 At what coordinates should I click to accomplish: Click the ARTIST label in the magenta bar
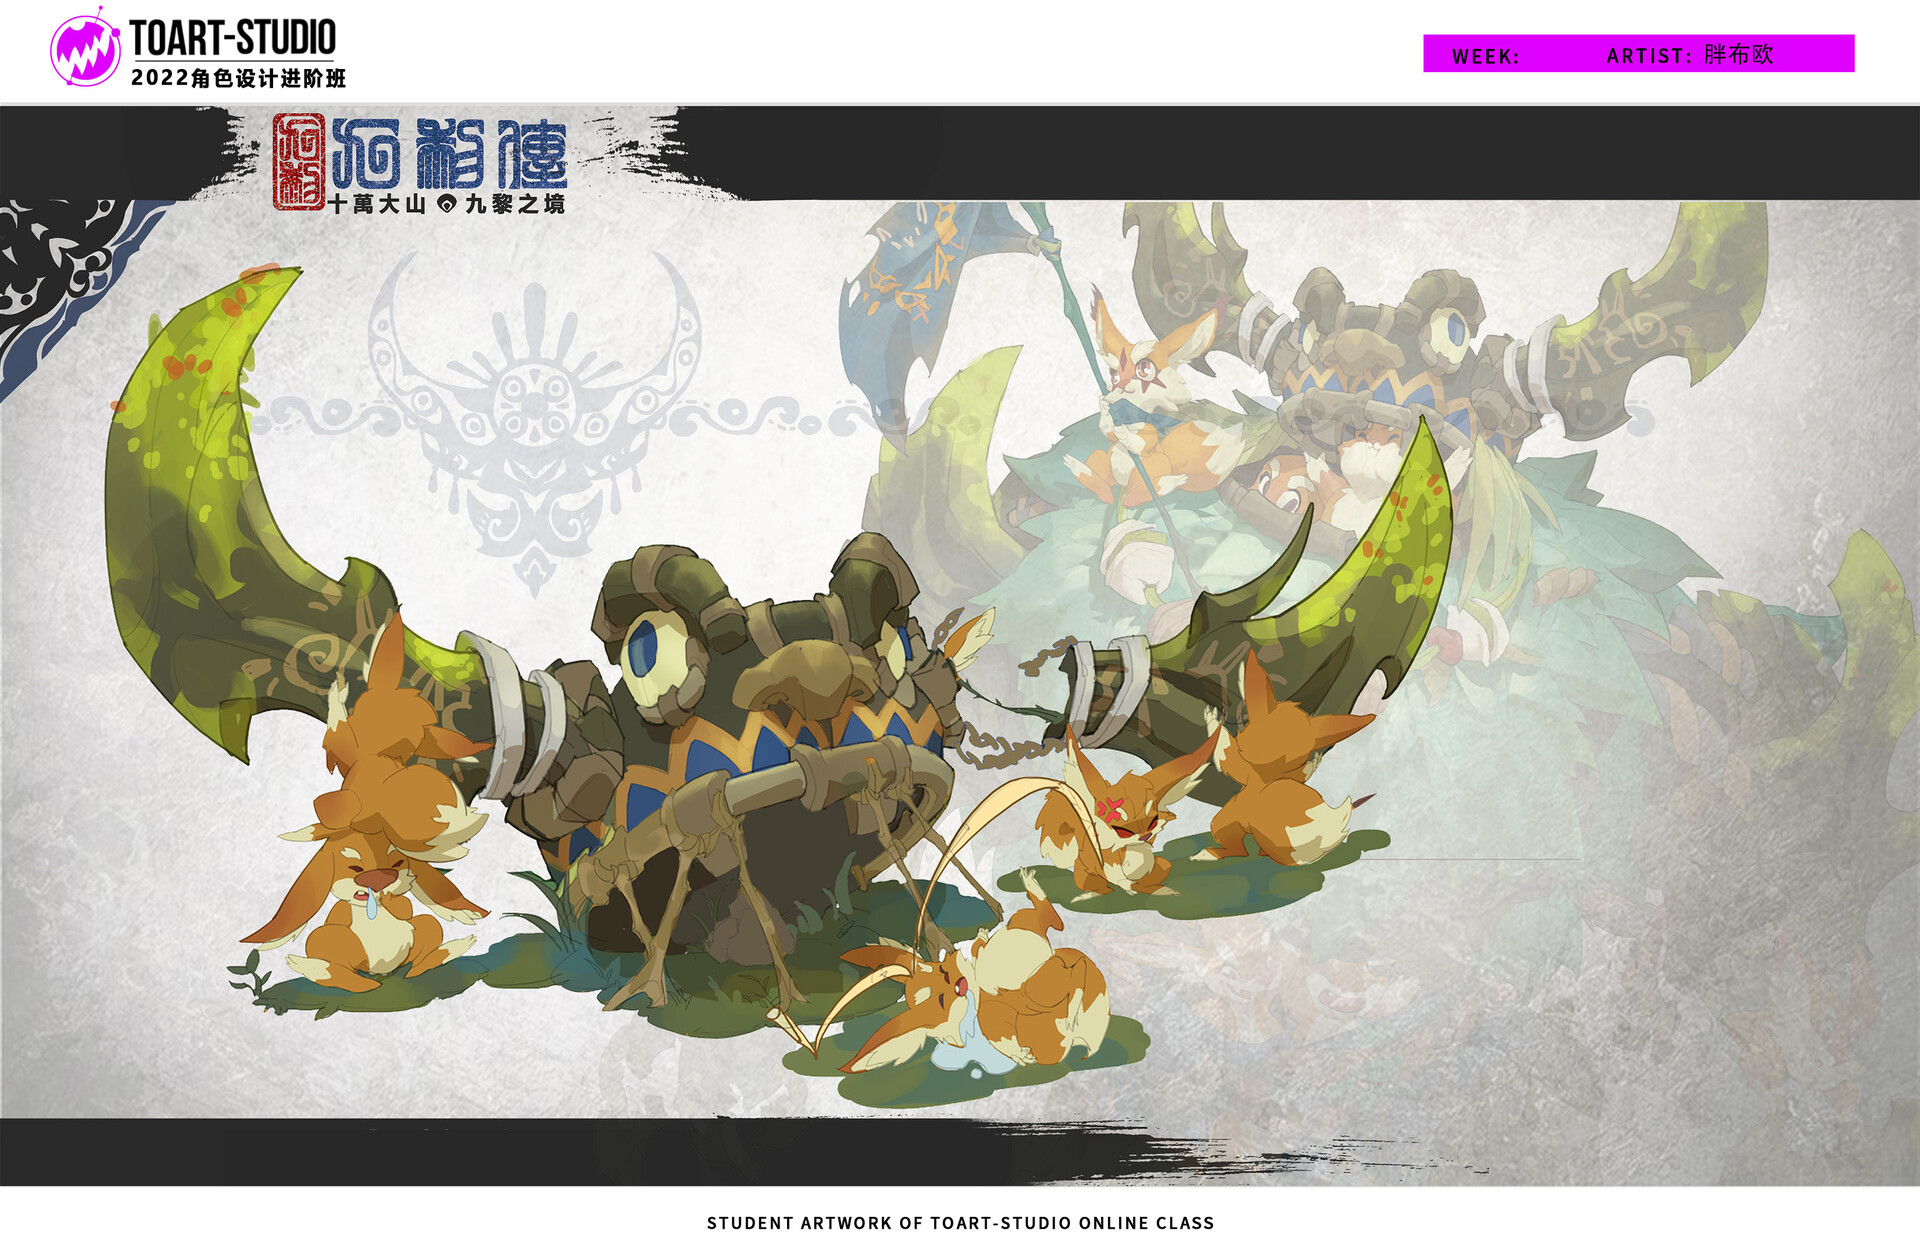click(x=1648, y=56)
